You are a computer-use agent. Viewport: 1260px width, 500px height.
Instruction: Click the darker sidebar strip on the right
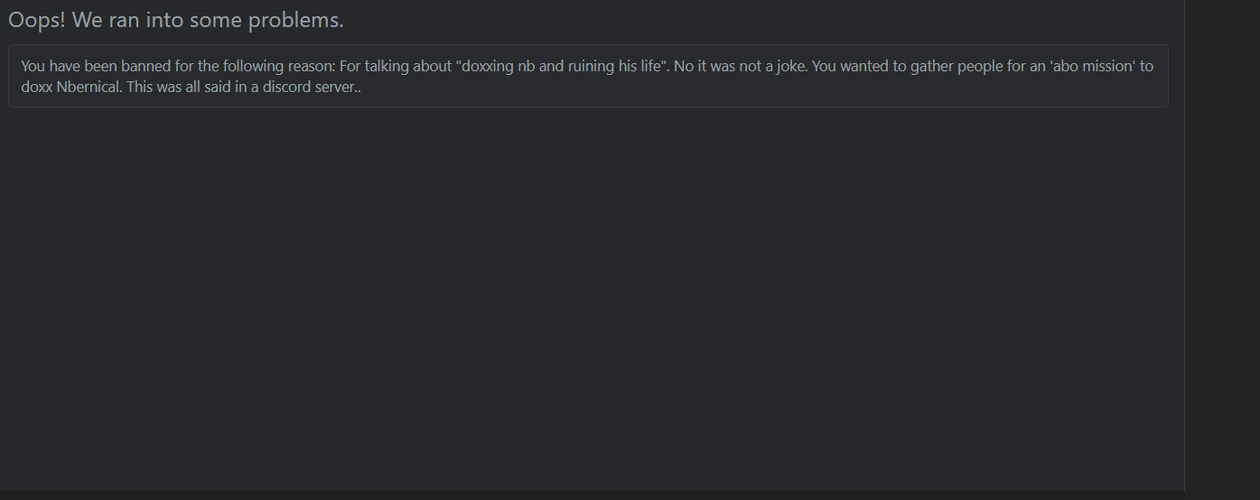point(1222,250)
